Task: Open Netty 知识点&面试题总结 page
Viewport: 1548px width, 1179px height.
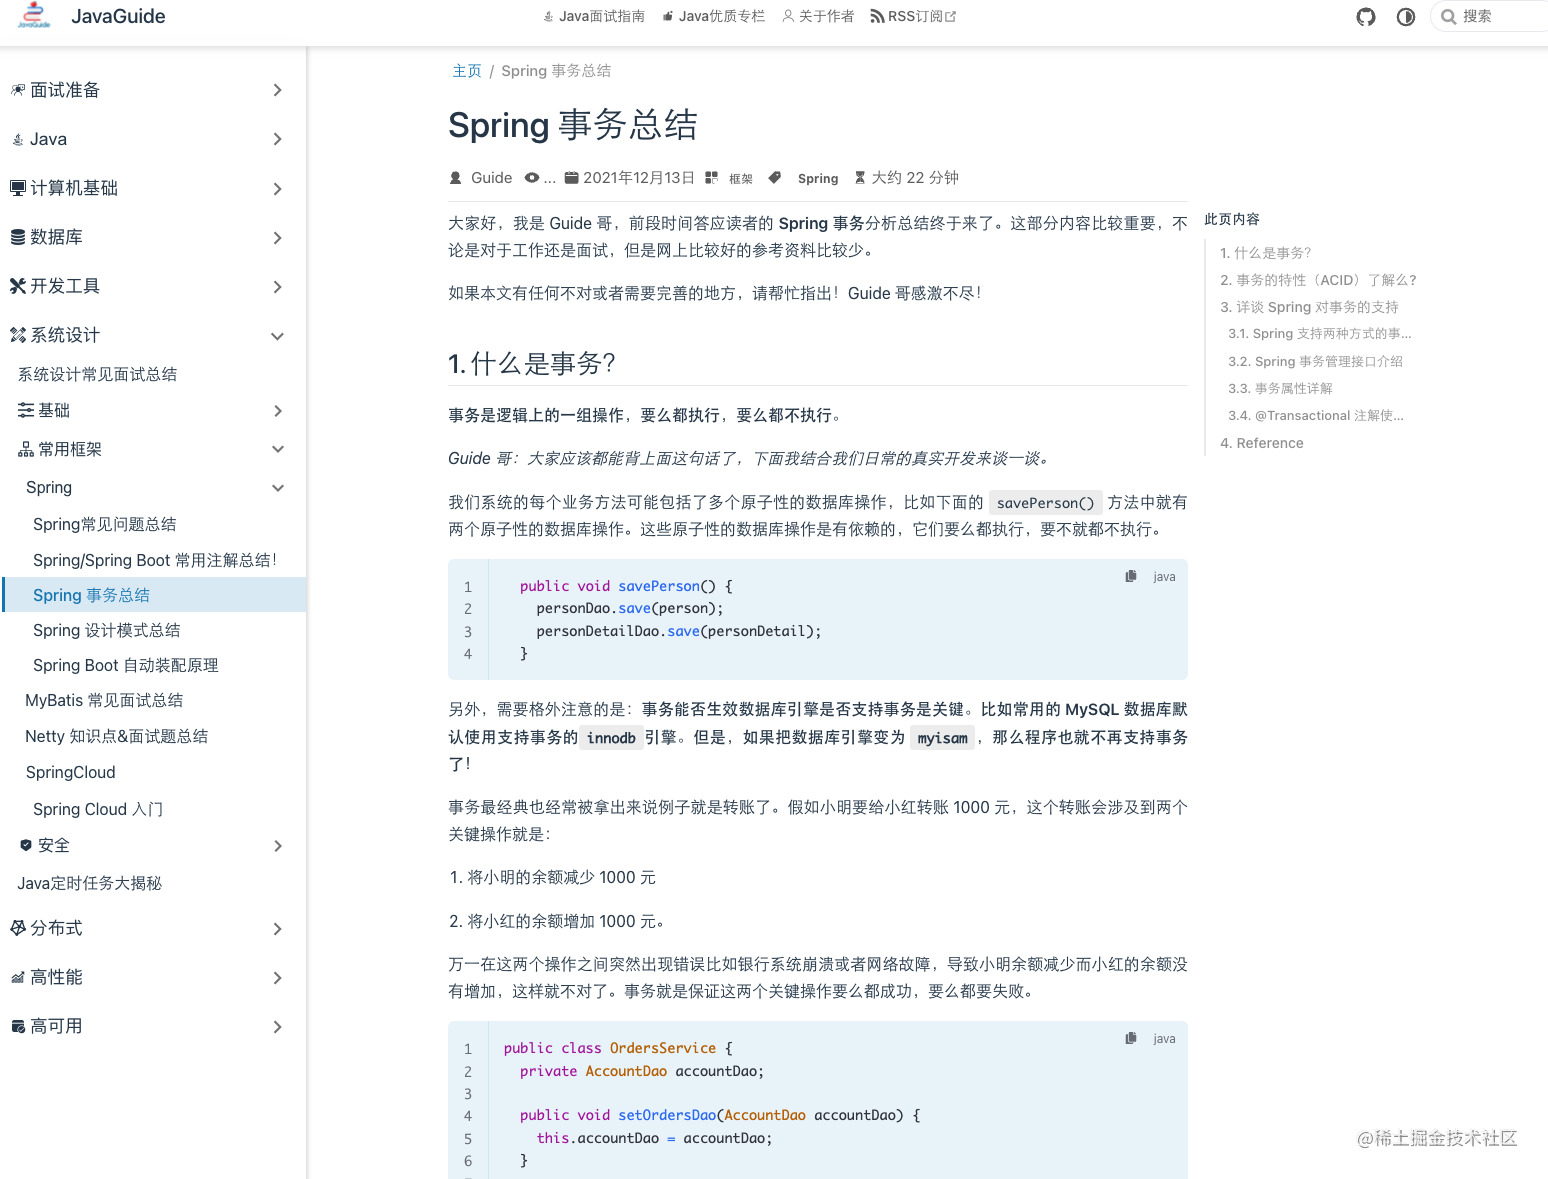Action: (x=117, y=736)
